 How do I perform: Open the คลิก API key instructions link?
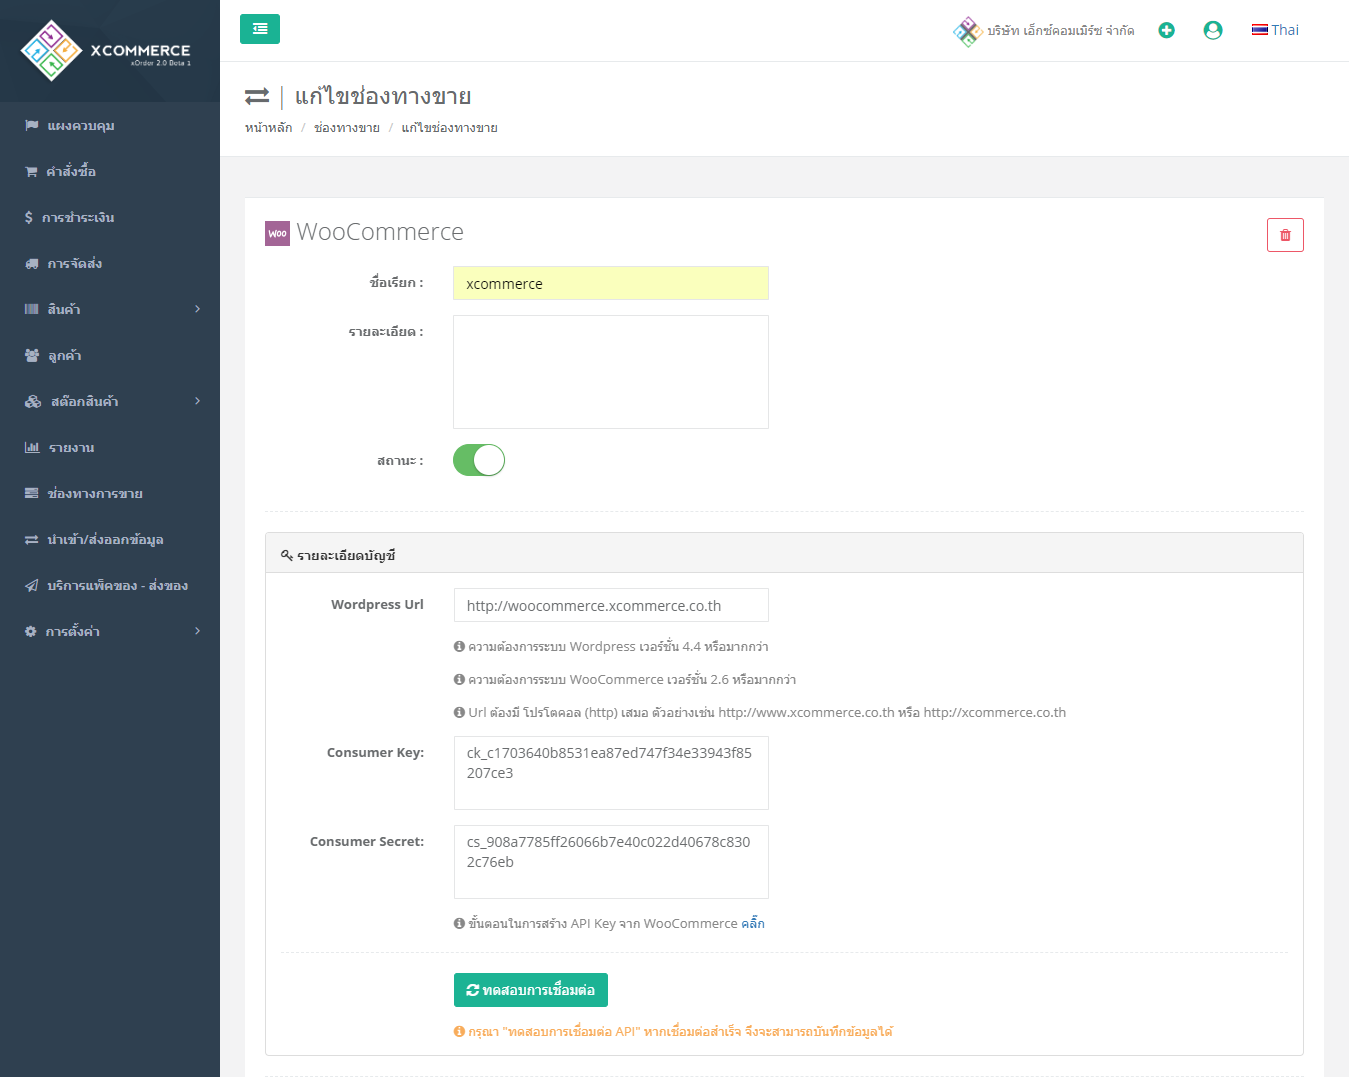(x=753, y=923)
